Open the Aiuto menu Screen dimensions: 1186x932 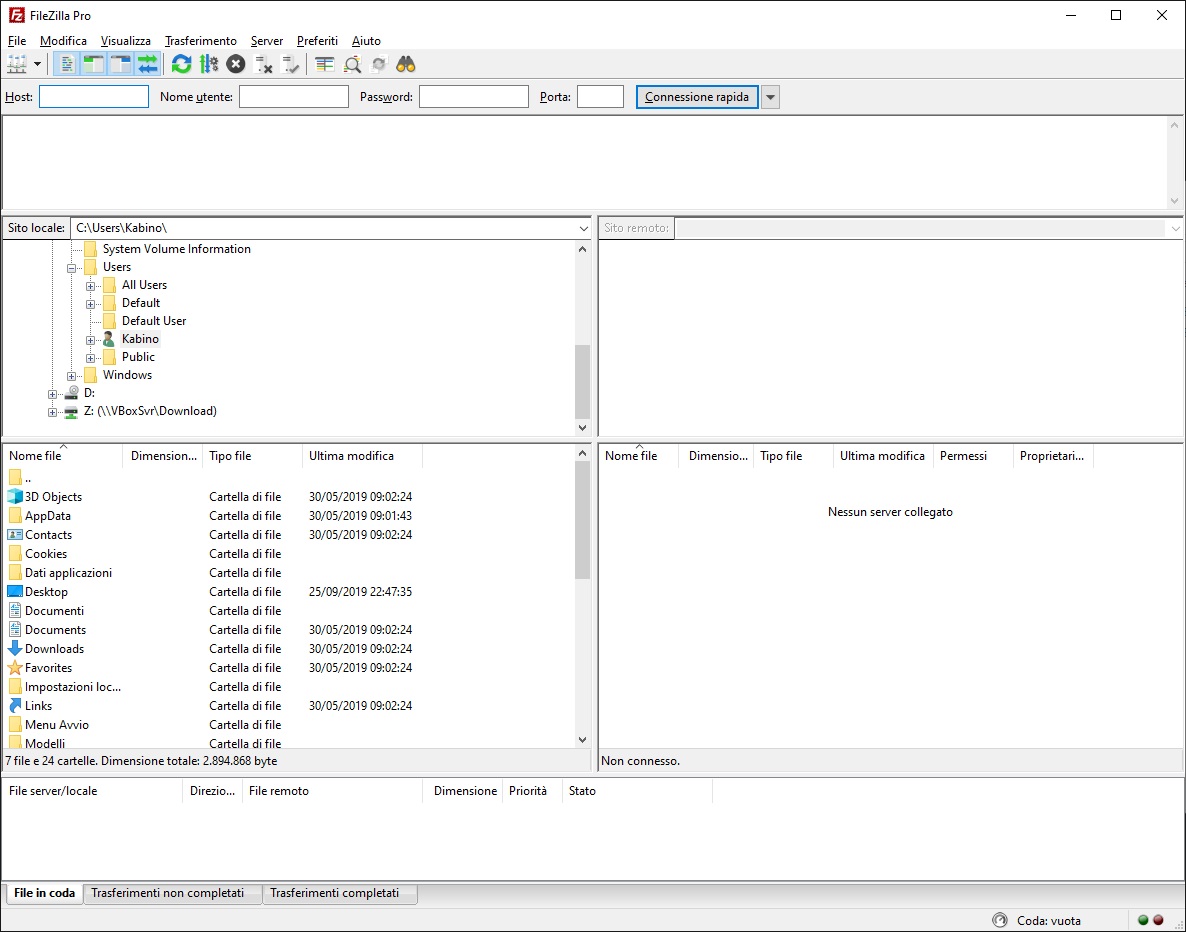(x=366, y=41)
